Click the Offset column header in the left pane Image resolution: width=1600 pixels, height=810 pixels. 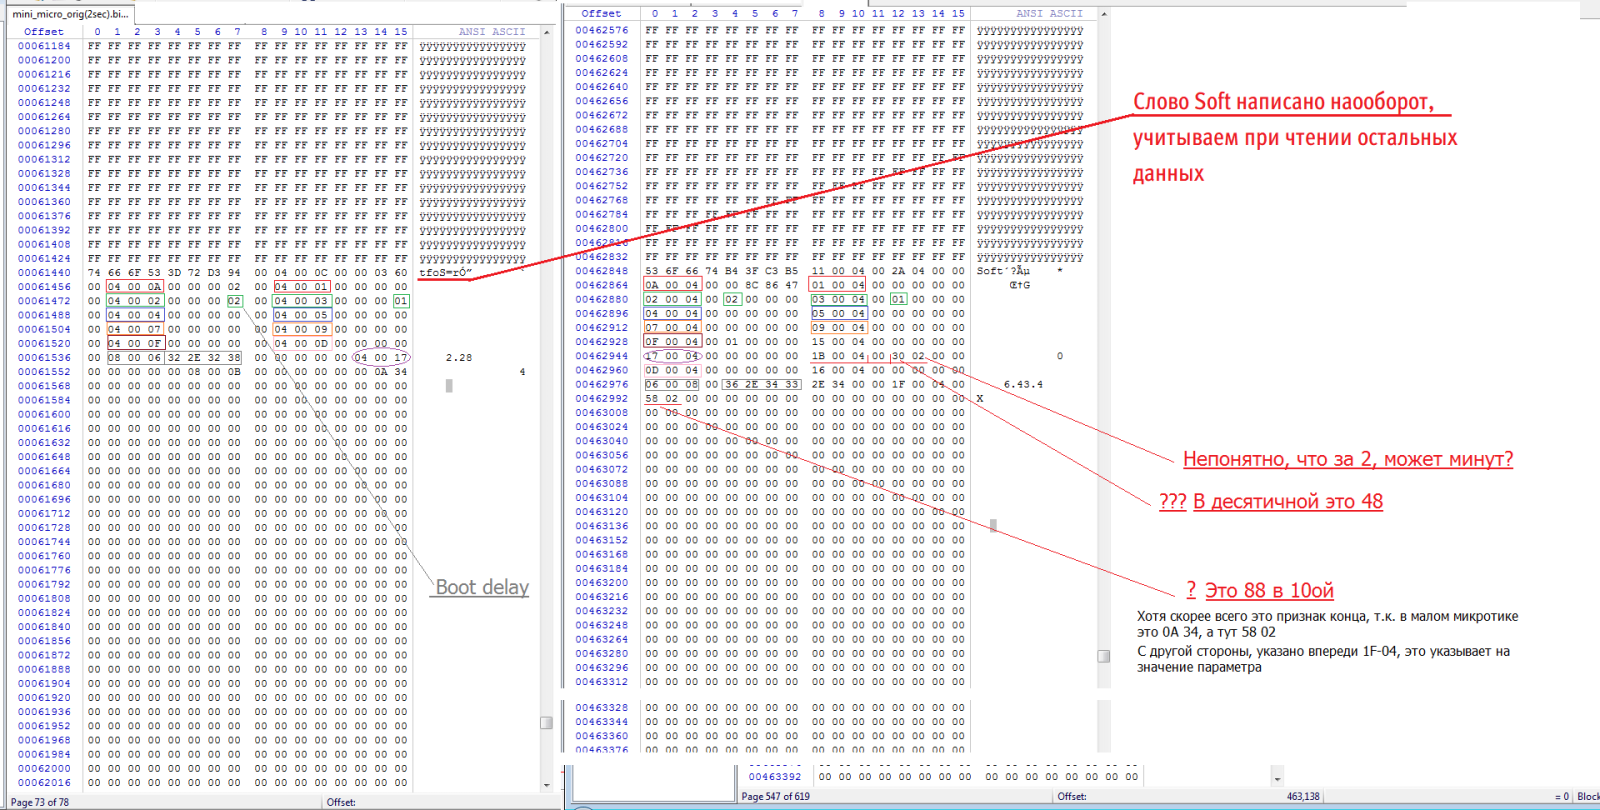[44, 32]
